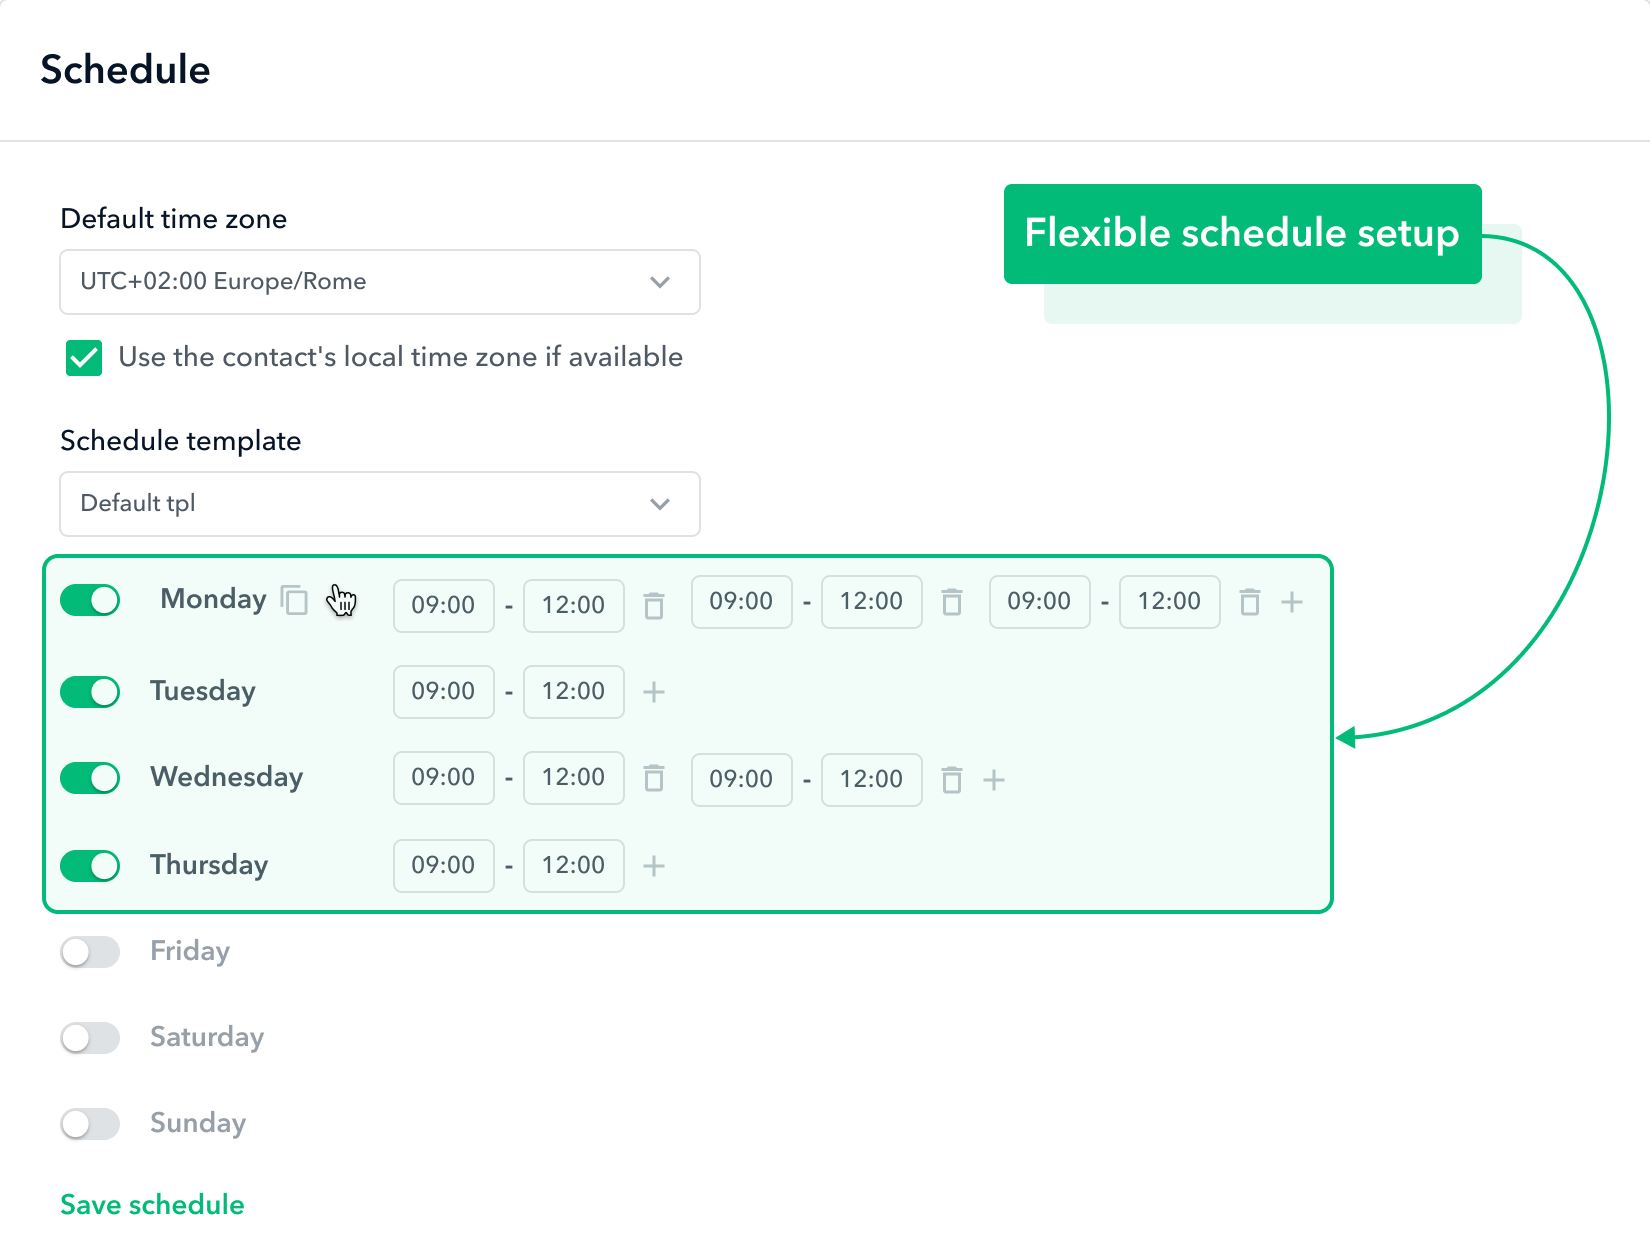Image resolution: width=1650 pixels, height=1246 pixels.
Task: Delete Monday's first time slot
Action: pos(654,605)
